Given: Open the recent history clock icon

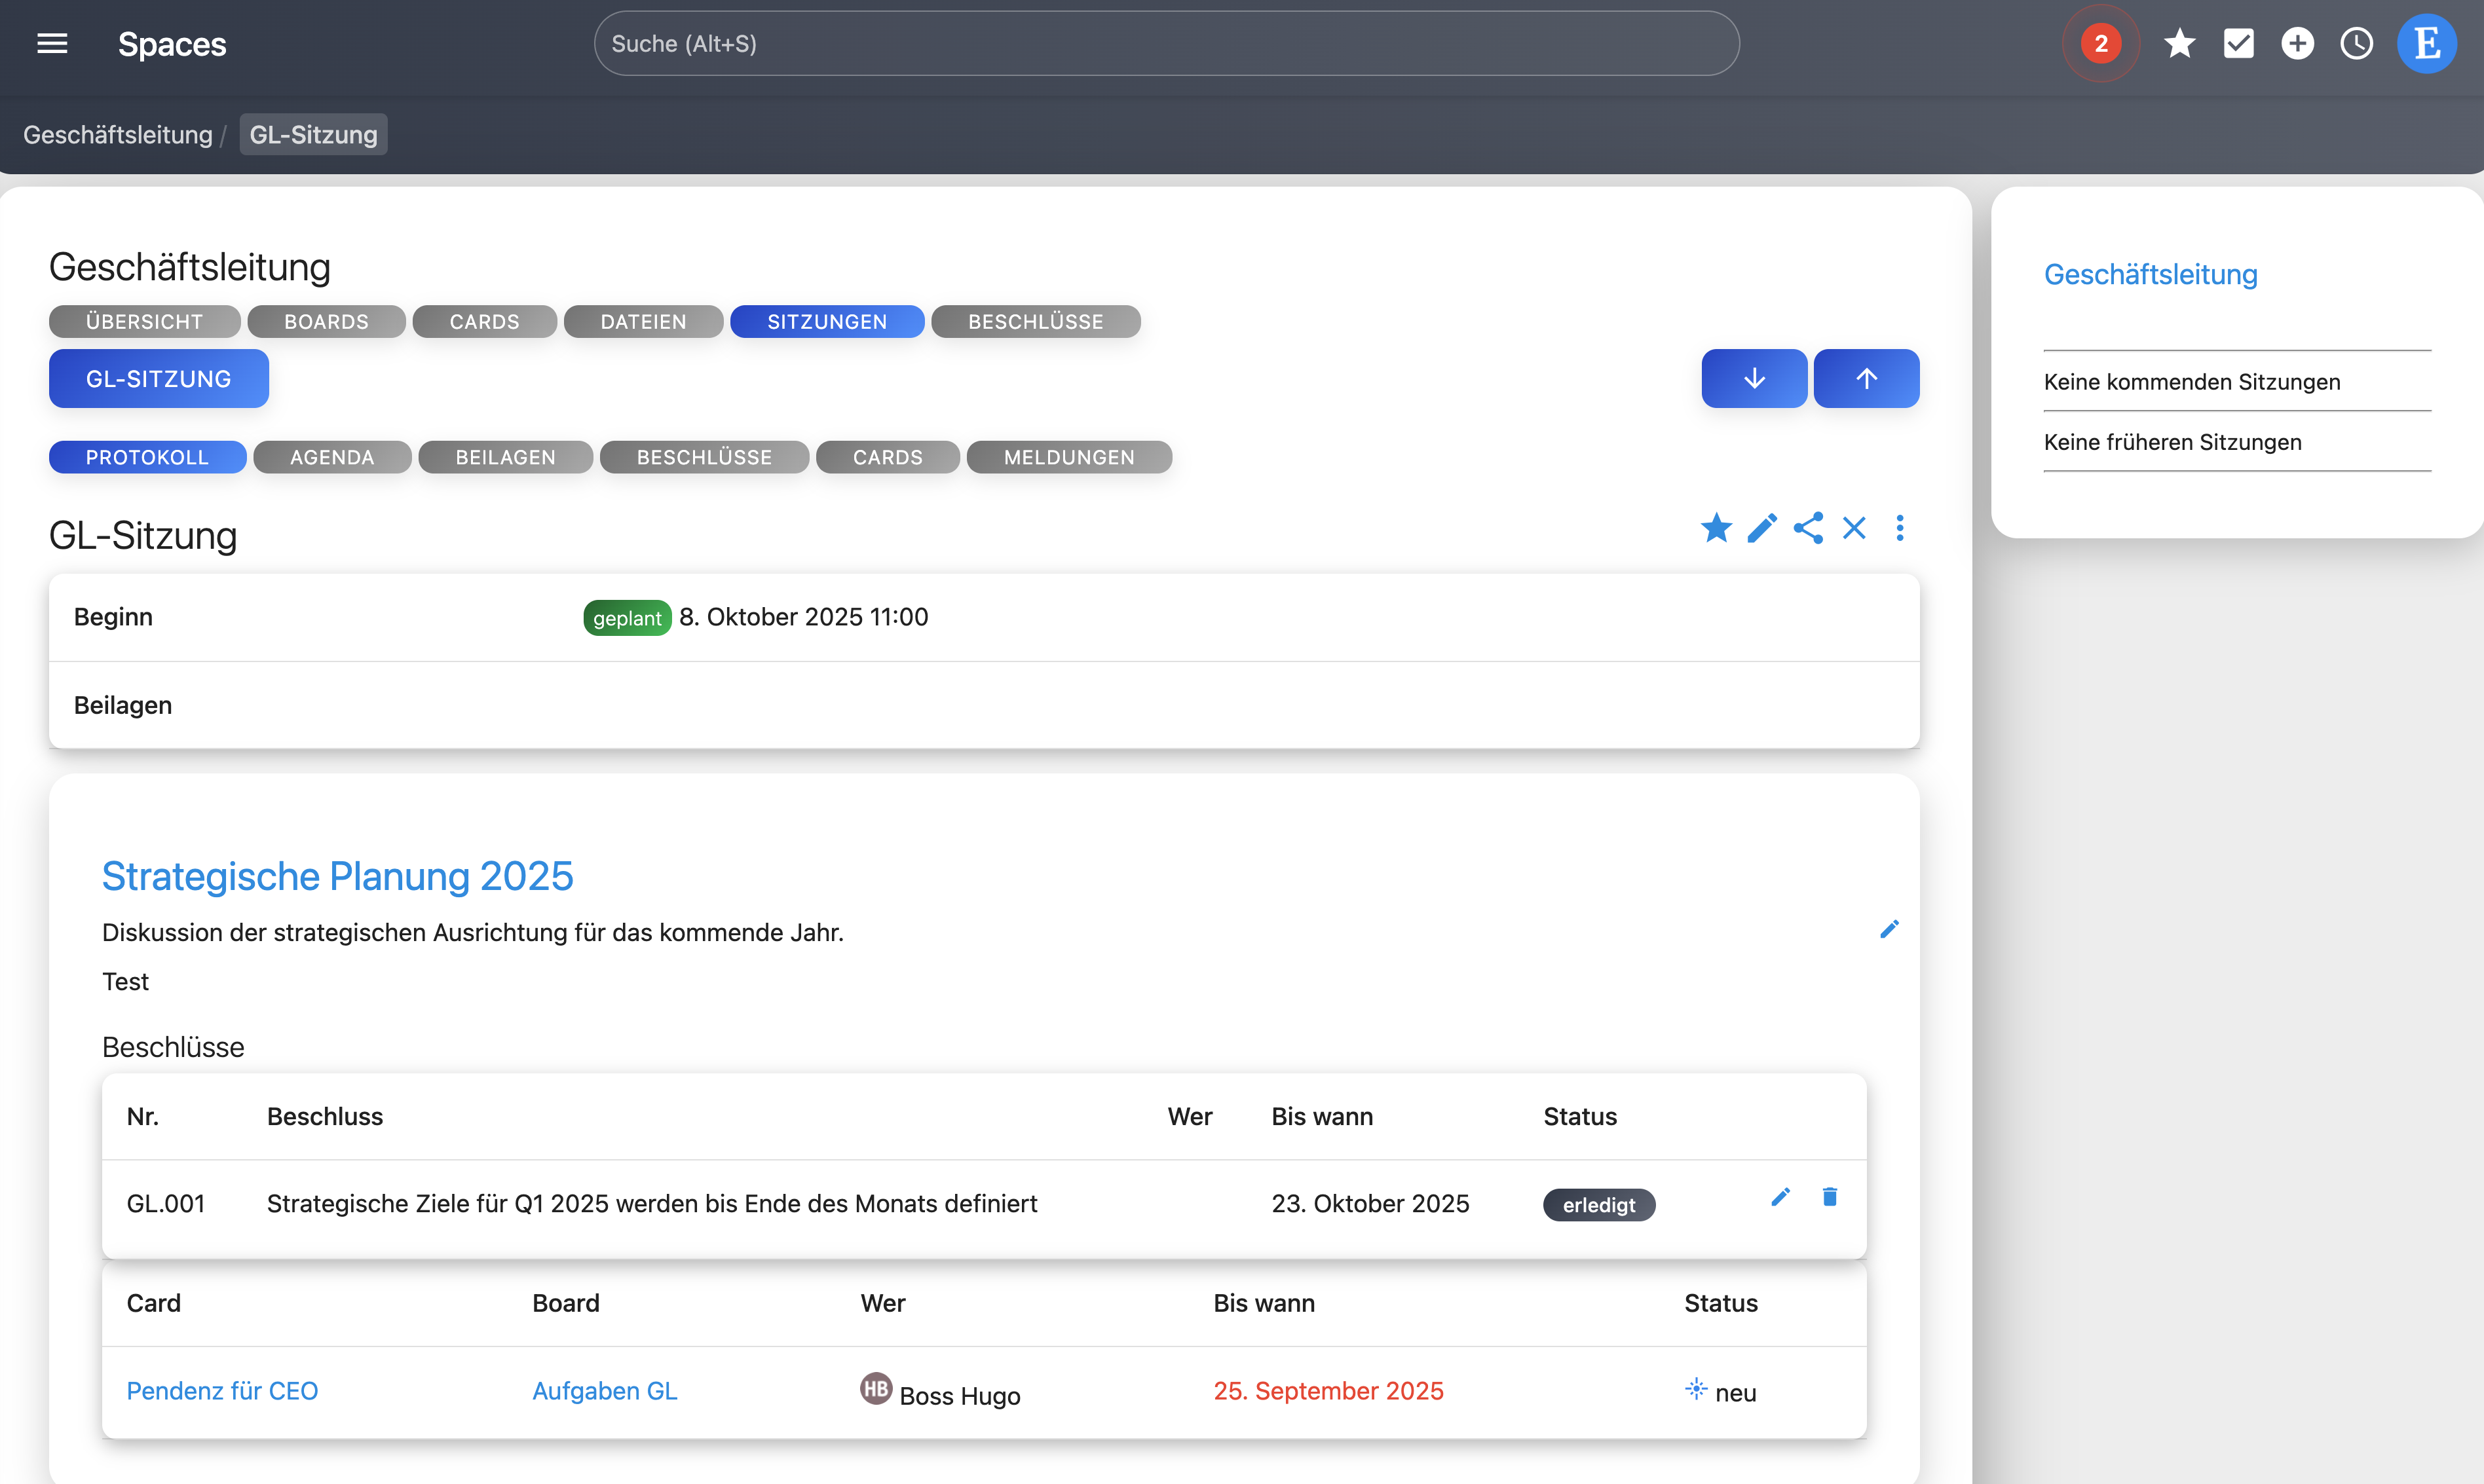Looking at the screenshot, I should pos(2356,44).
